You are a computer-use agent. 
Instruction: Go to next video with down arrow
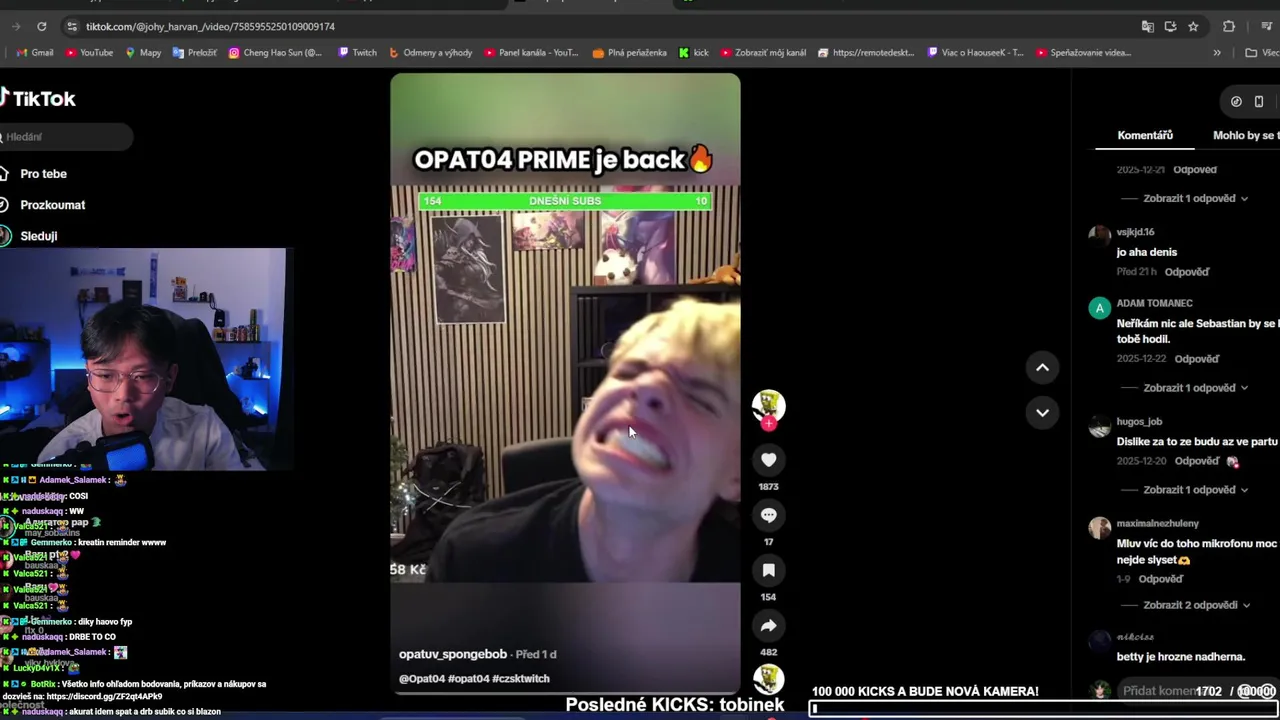1042,412
